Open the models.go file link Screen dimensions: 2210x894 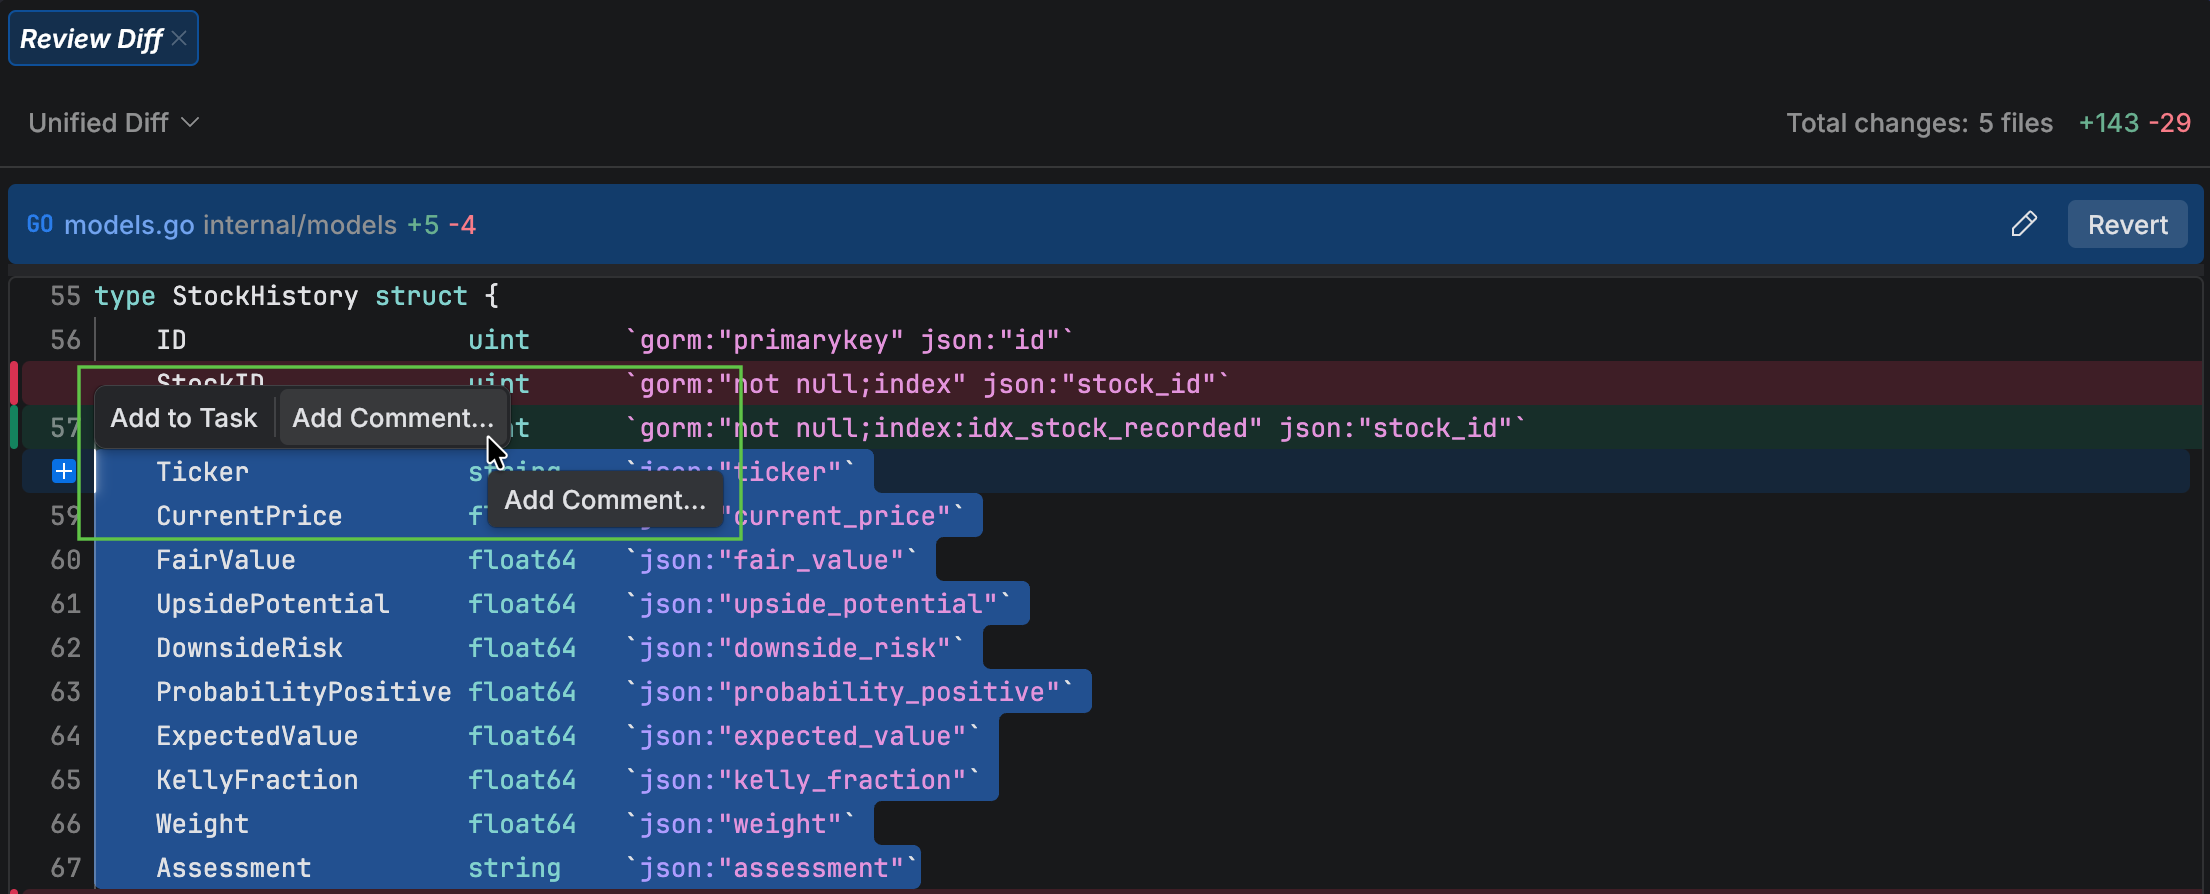(x=129, y=225)
